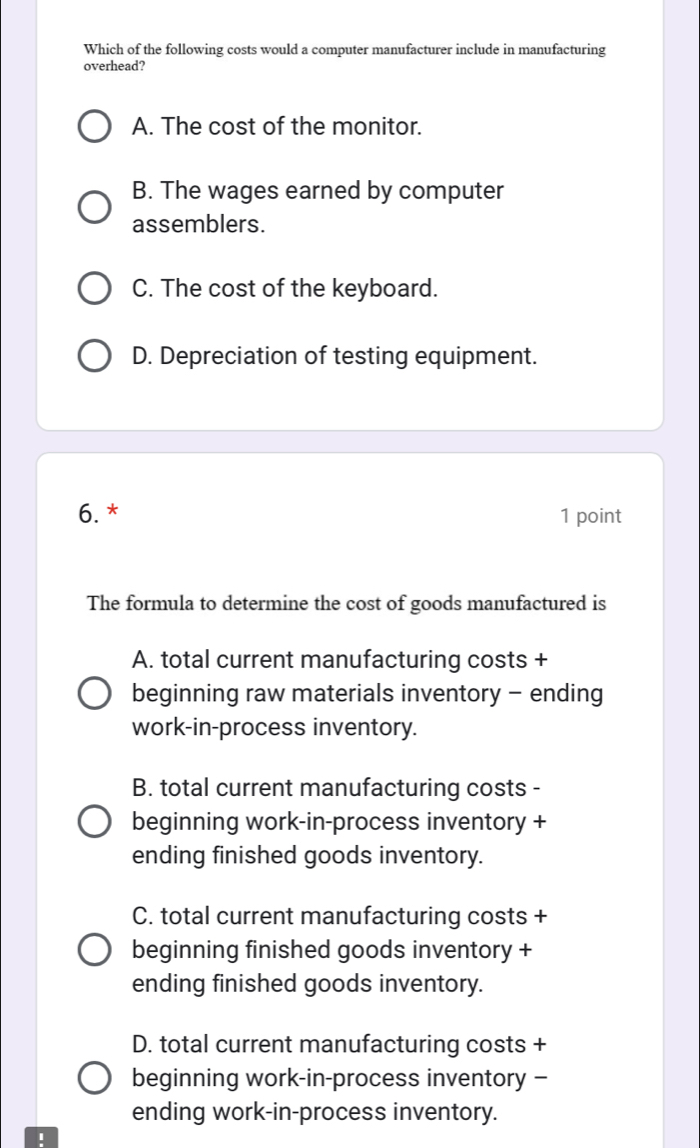Image resolution: width=700 pixels, height=1148 pixels.
Task: Pick 'D. Depreciation of testing equipment' radio button
Action: [95, 356]
